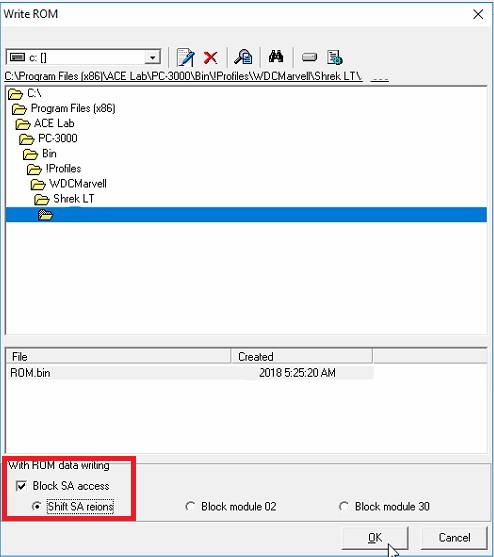This screenshot has height=557, width=494.
Task: Toggle the Block SA access checkbox
Action: (21, 486)
